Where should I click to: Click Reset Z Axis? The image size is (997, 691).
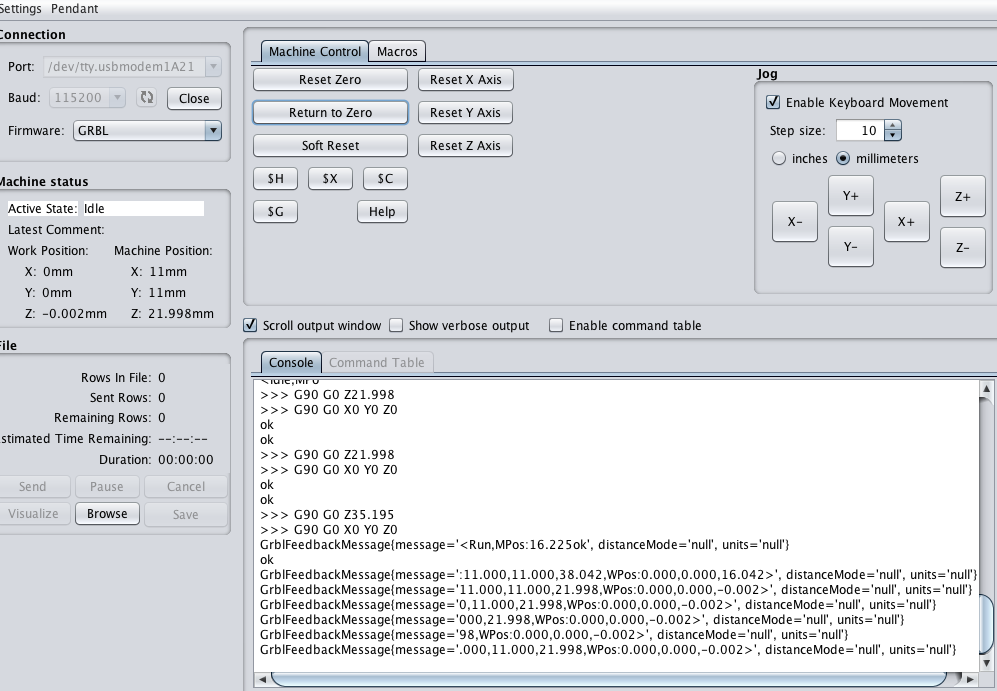click(465, 146)
